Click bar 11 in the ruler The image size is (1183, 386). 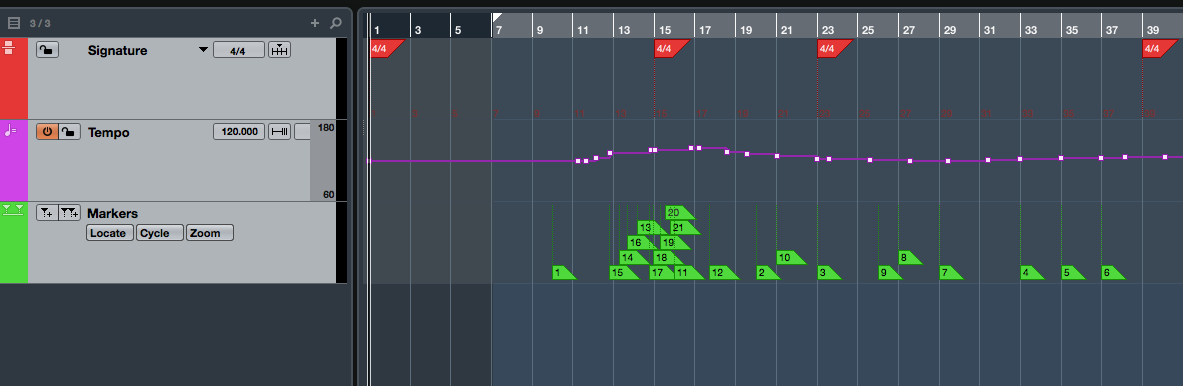tap(582, 30)
